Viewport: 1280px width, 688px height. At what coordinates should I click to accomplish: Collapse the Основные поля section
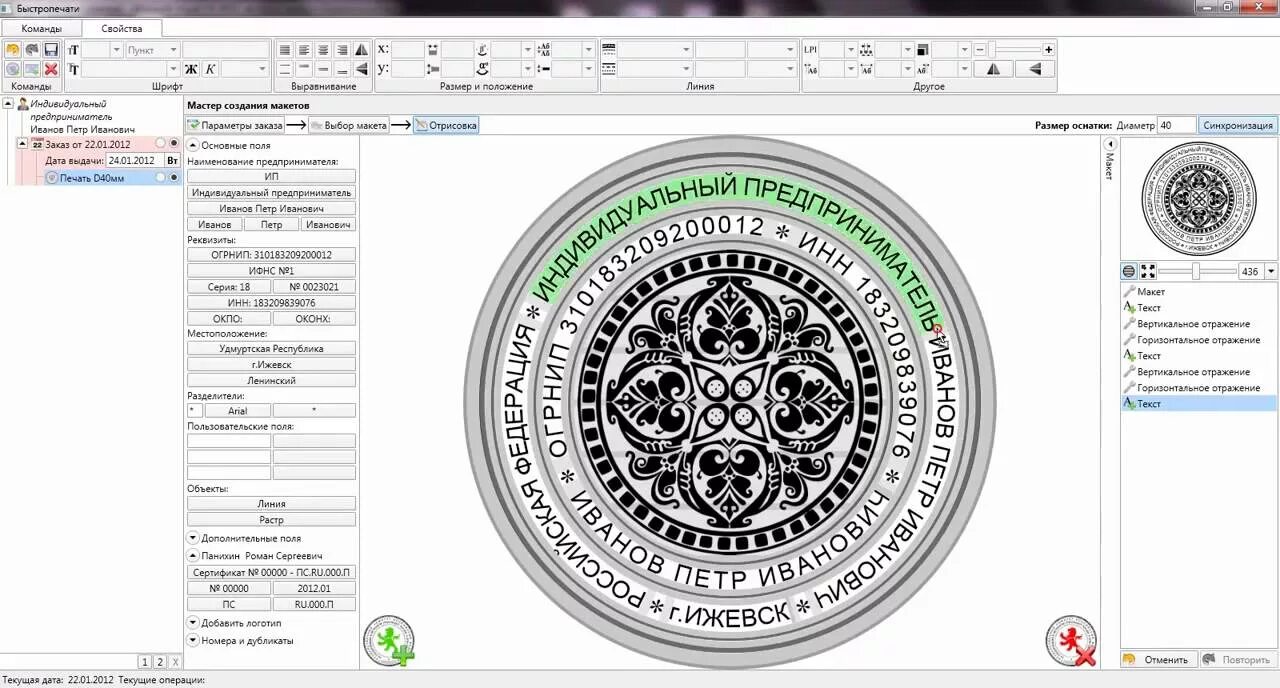click(193, 145)
